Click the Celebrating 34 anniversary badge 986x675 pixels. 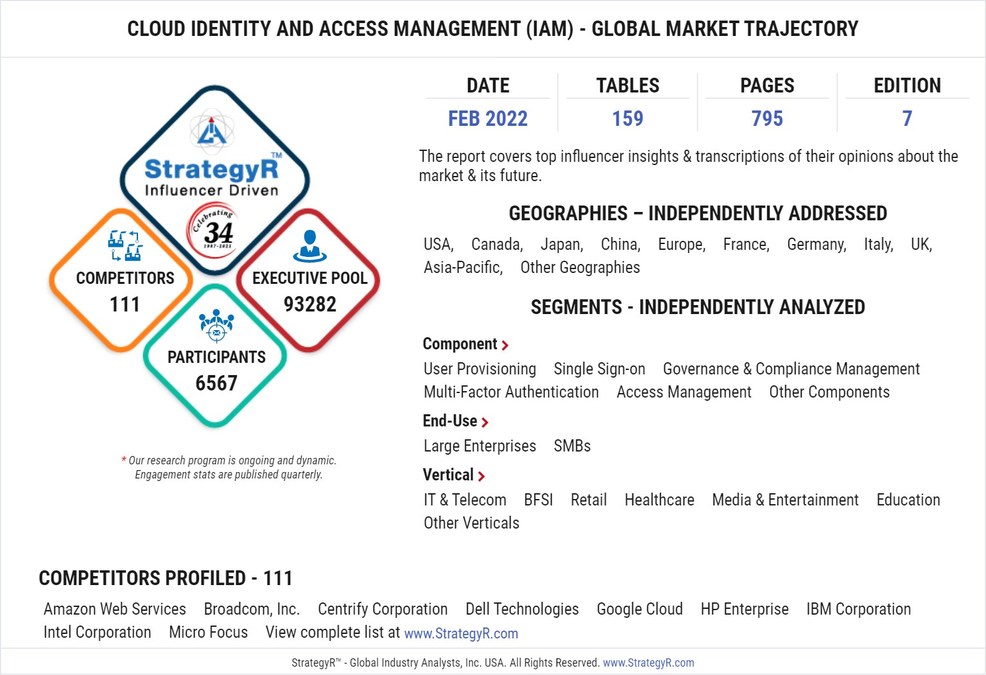coord(214,232)
